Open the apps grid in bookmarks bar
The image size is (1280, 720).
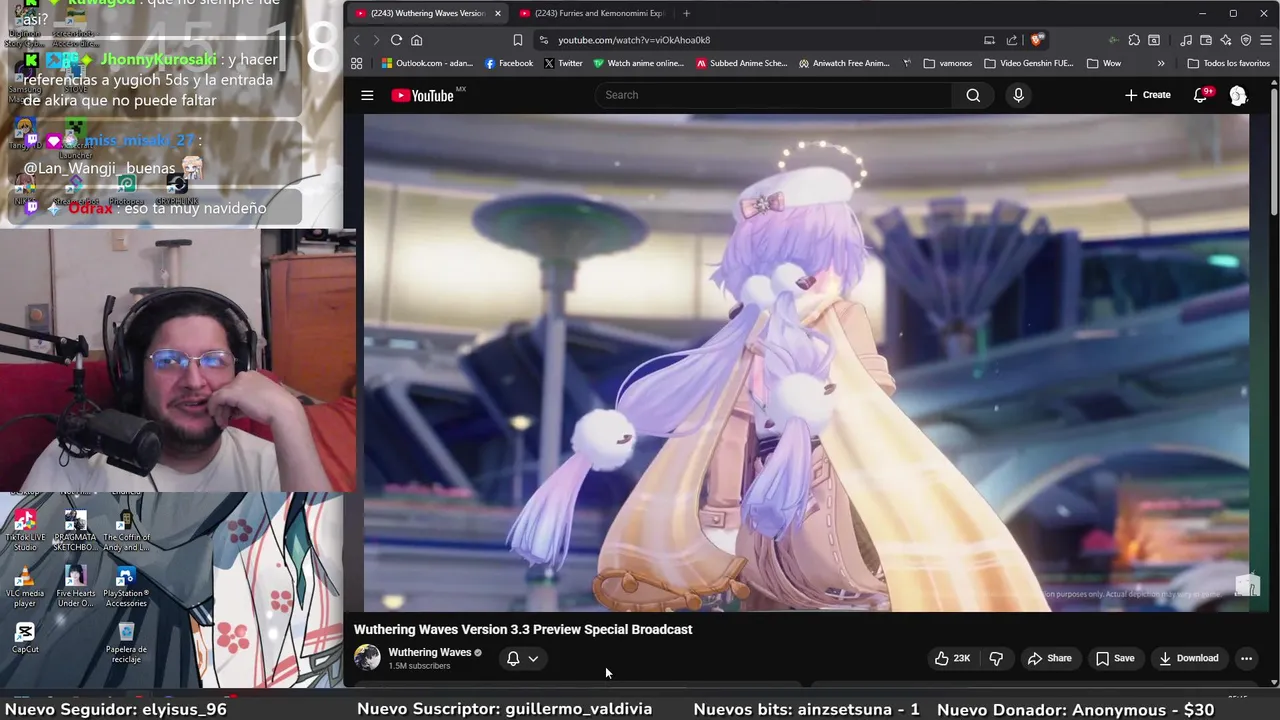pyautogui.click(x=356, y=63)
